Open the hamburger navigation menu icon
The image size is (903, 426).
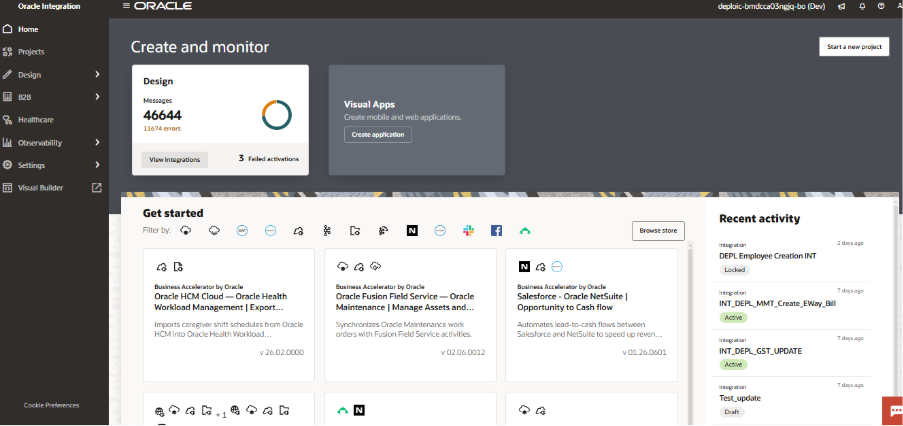point(126,6)
